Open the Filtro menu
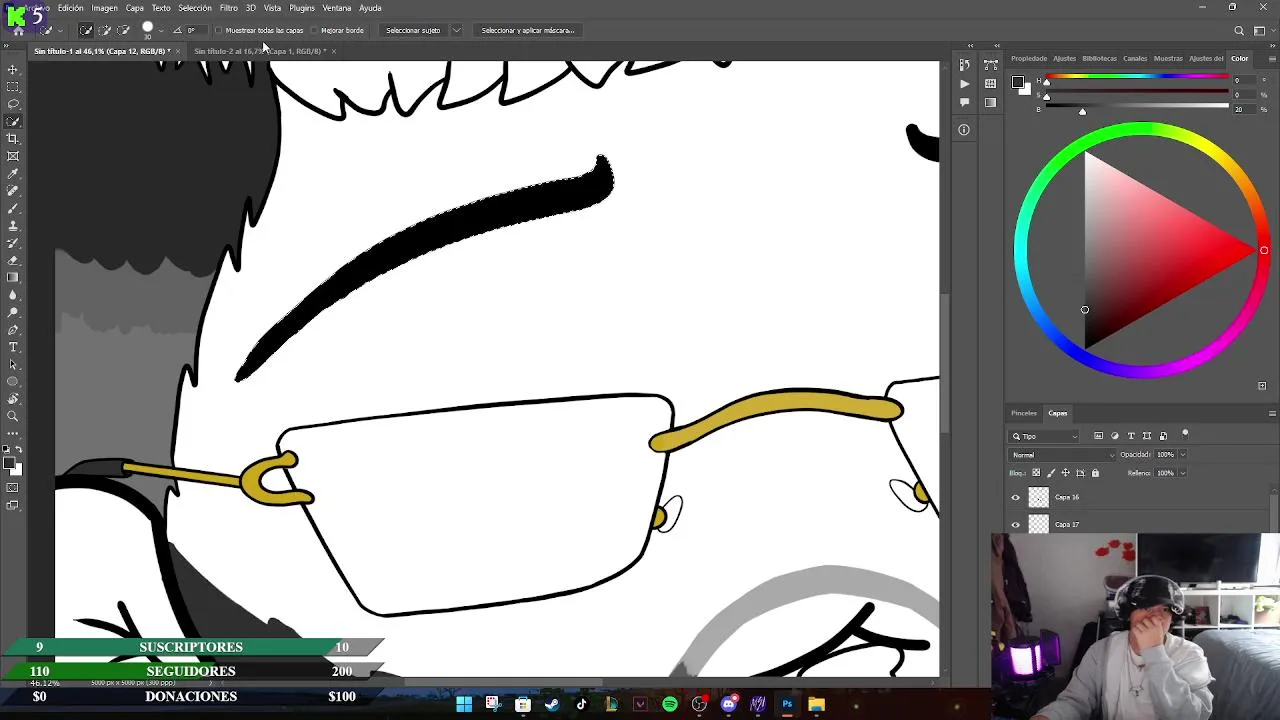Screen dimensions: 1280x720 coord(229,8)
